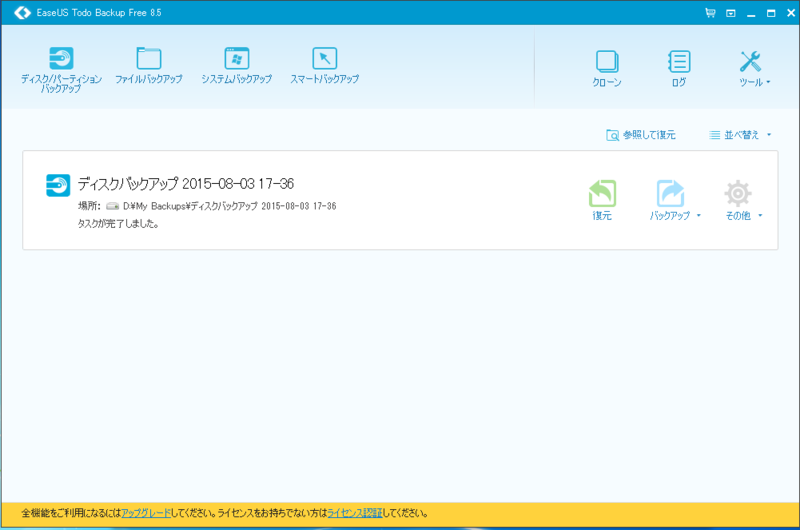Expand the その他 dropdown arrow
The height and width of the screenshot is (530, 800).
[760, 216]
